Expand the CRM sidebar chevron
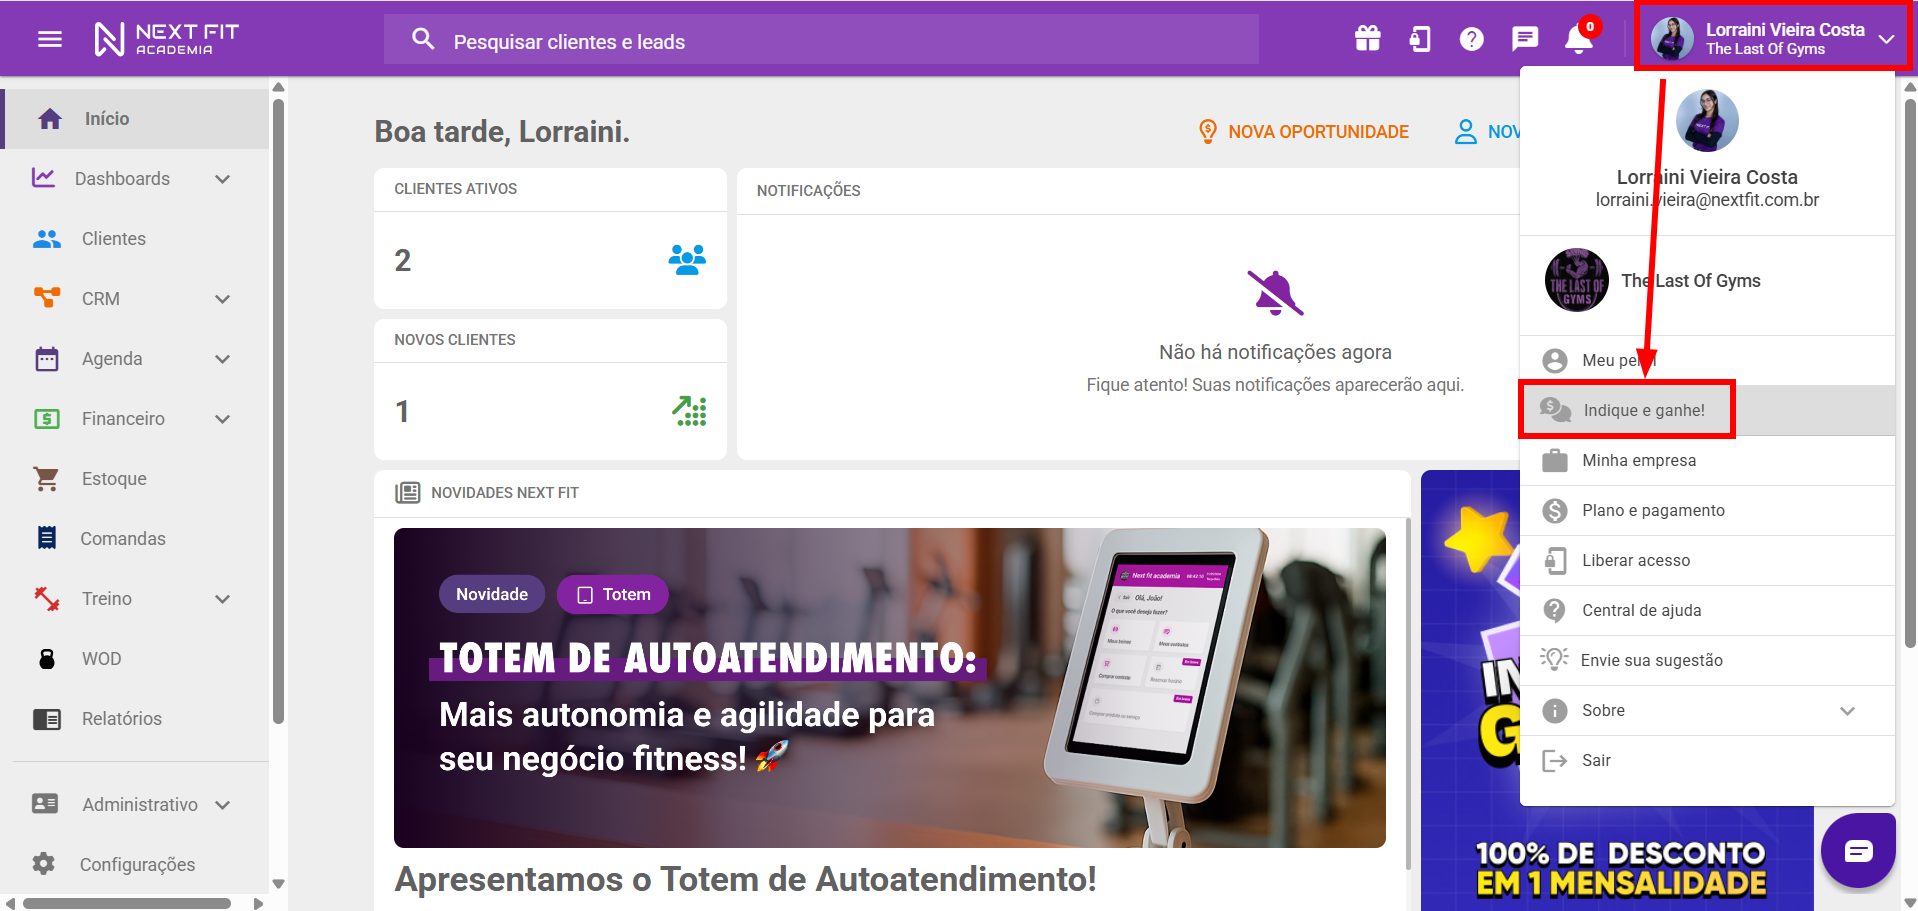The image size is (1918, 911). 222,299
